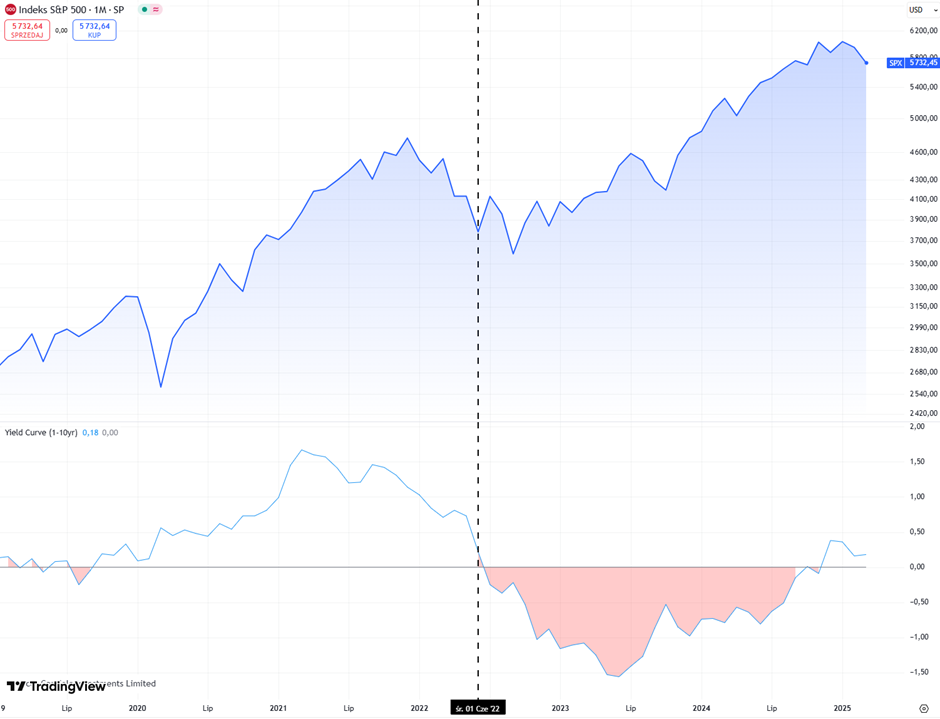Click the SPX price label tag
Image resolution: width=940 pixels, height=719 pixels.
[895, 63]
